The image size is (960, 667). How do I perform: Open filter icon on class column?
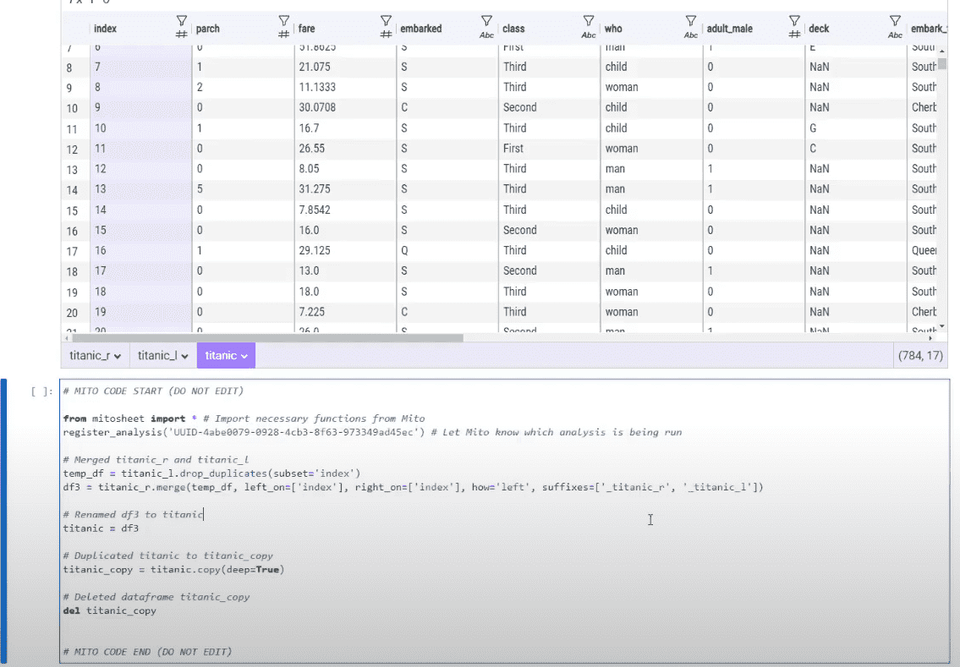588,21
